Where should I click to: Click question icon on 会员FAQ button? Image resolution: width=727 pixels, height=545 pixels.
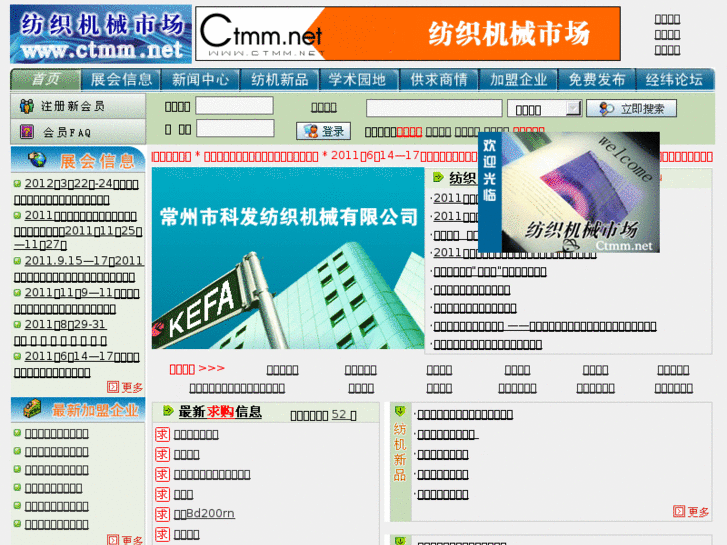(x=27, y=132)
